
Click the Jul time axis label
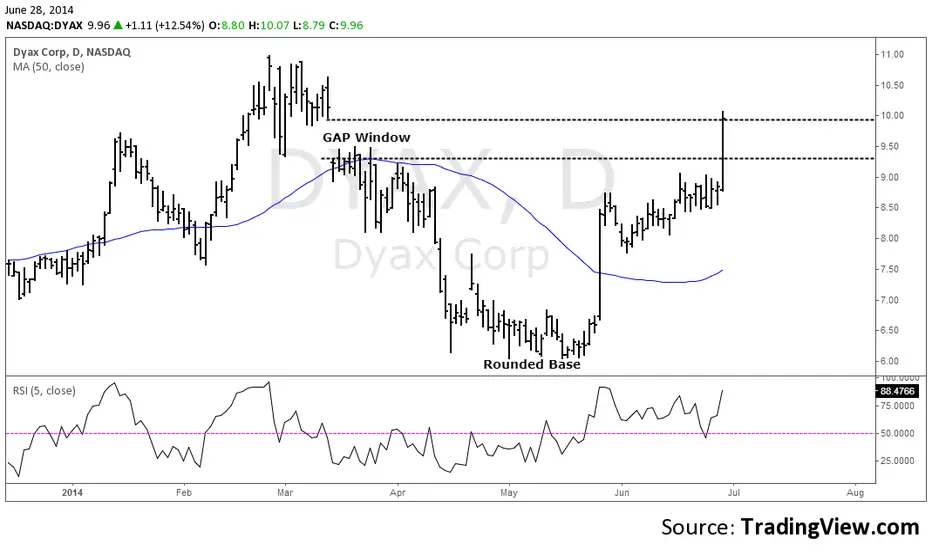click(734, 492)
